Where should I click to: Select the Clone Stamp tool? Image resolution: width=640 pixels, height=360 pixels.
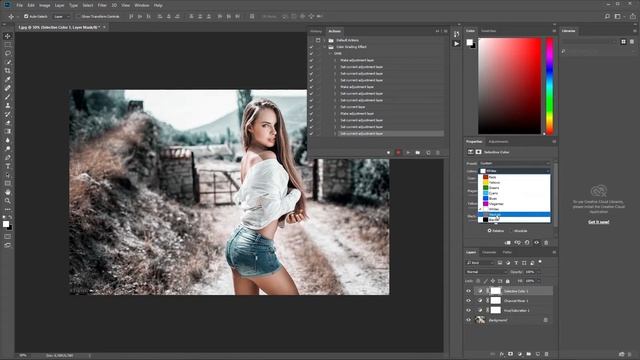[7, 105]
